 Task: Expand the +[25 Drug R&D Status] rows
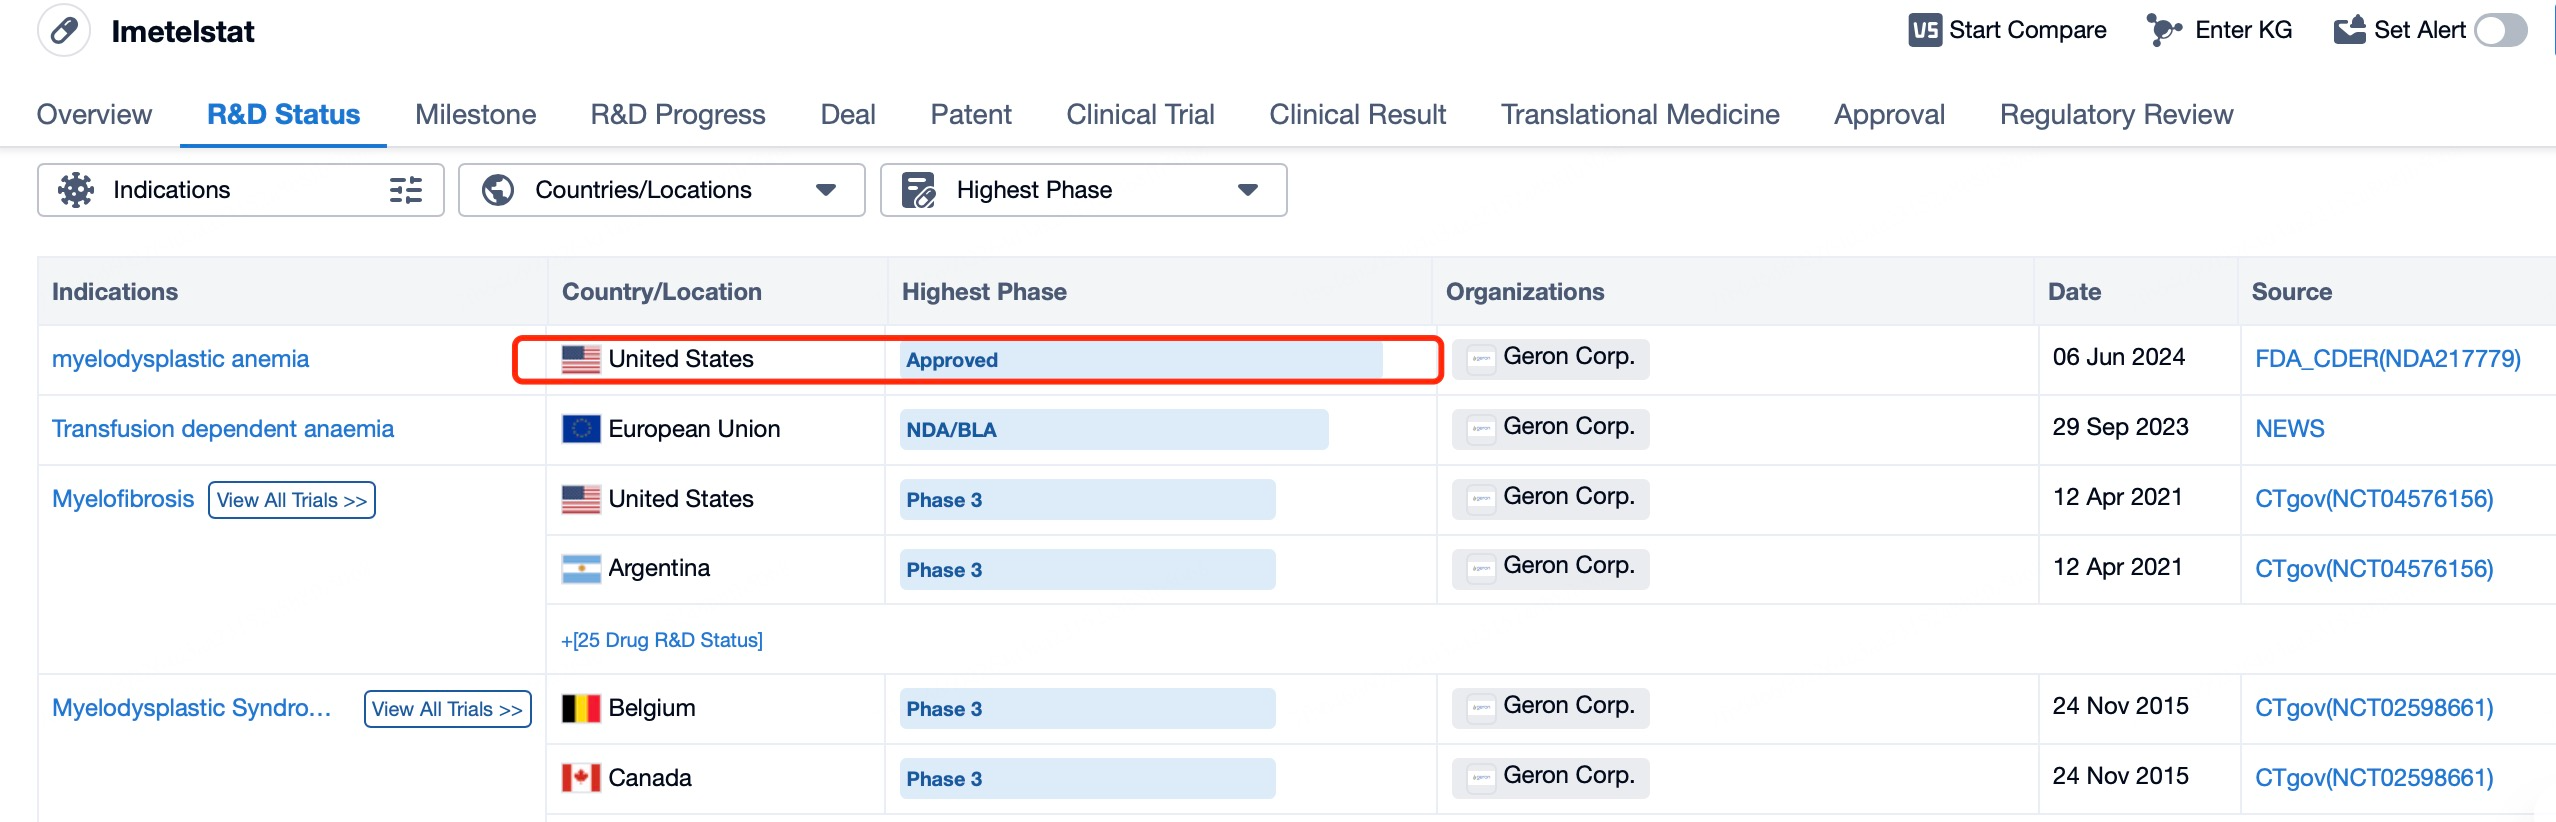pyautogui.click(x=661, y=640)
